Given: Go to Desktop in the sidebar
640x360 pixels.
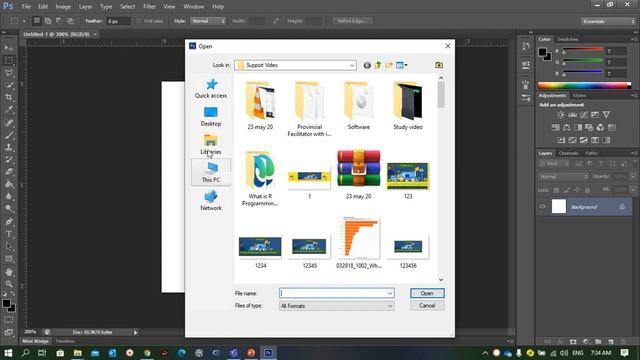Looking at the screenshot, I should pyautogui.click(x=211, y=116).
